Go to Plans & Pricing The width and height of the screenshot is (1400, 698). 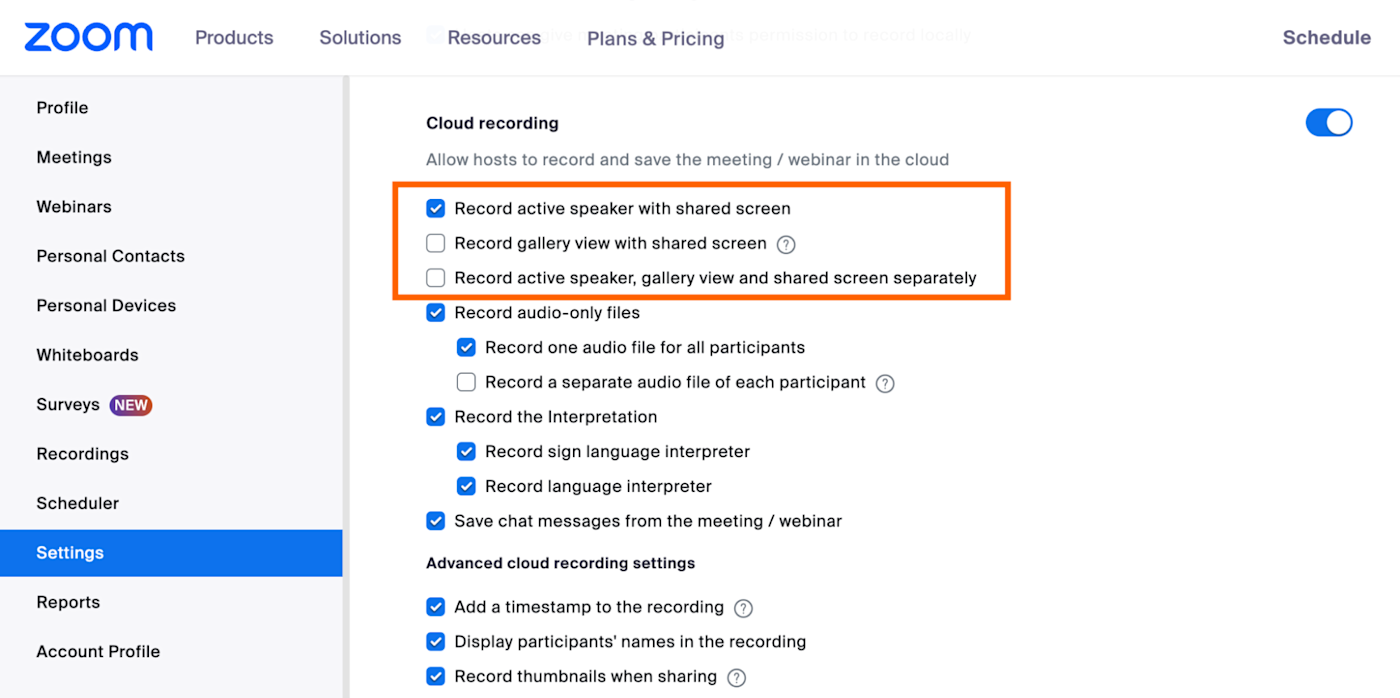(656, 39)
